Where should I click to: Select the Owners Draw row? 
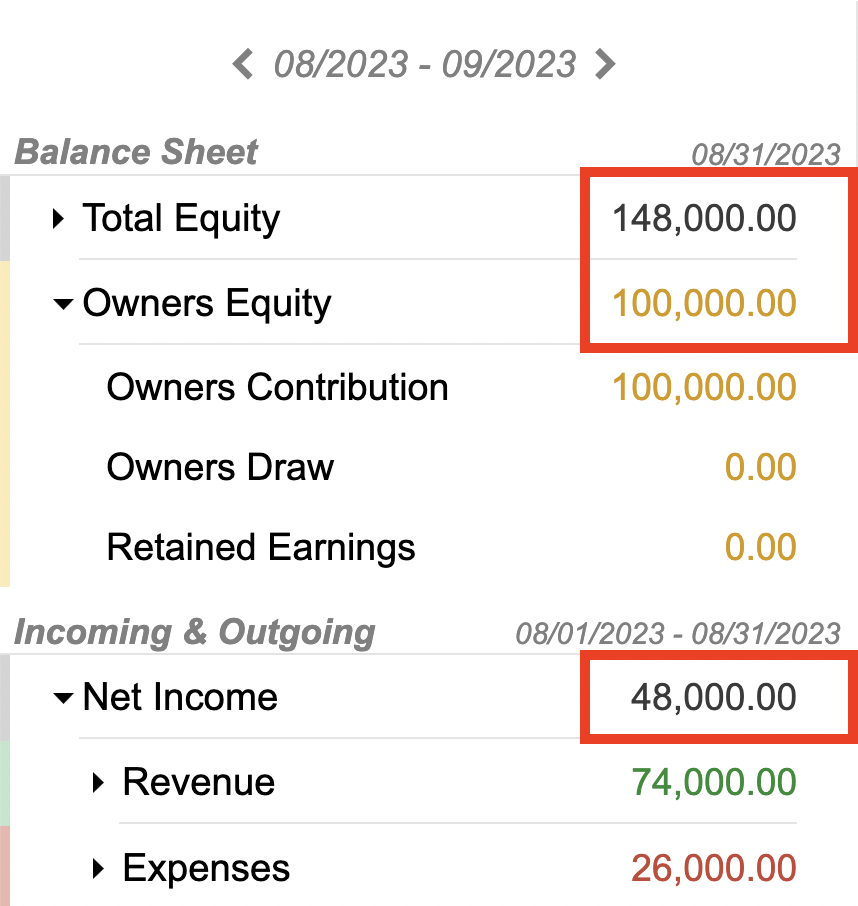[219, 467]
